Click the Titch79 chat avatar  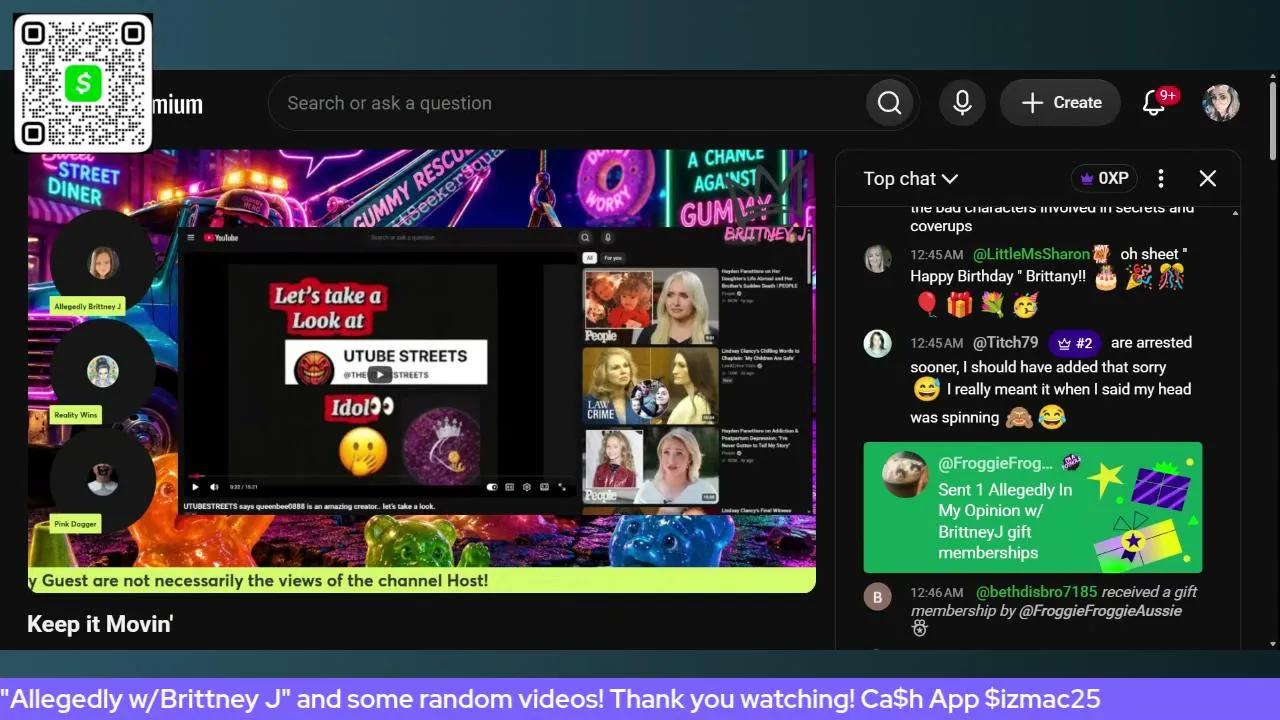(x=878, y=344)
